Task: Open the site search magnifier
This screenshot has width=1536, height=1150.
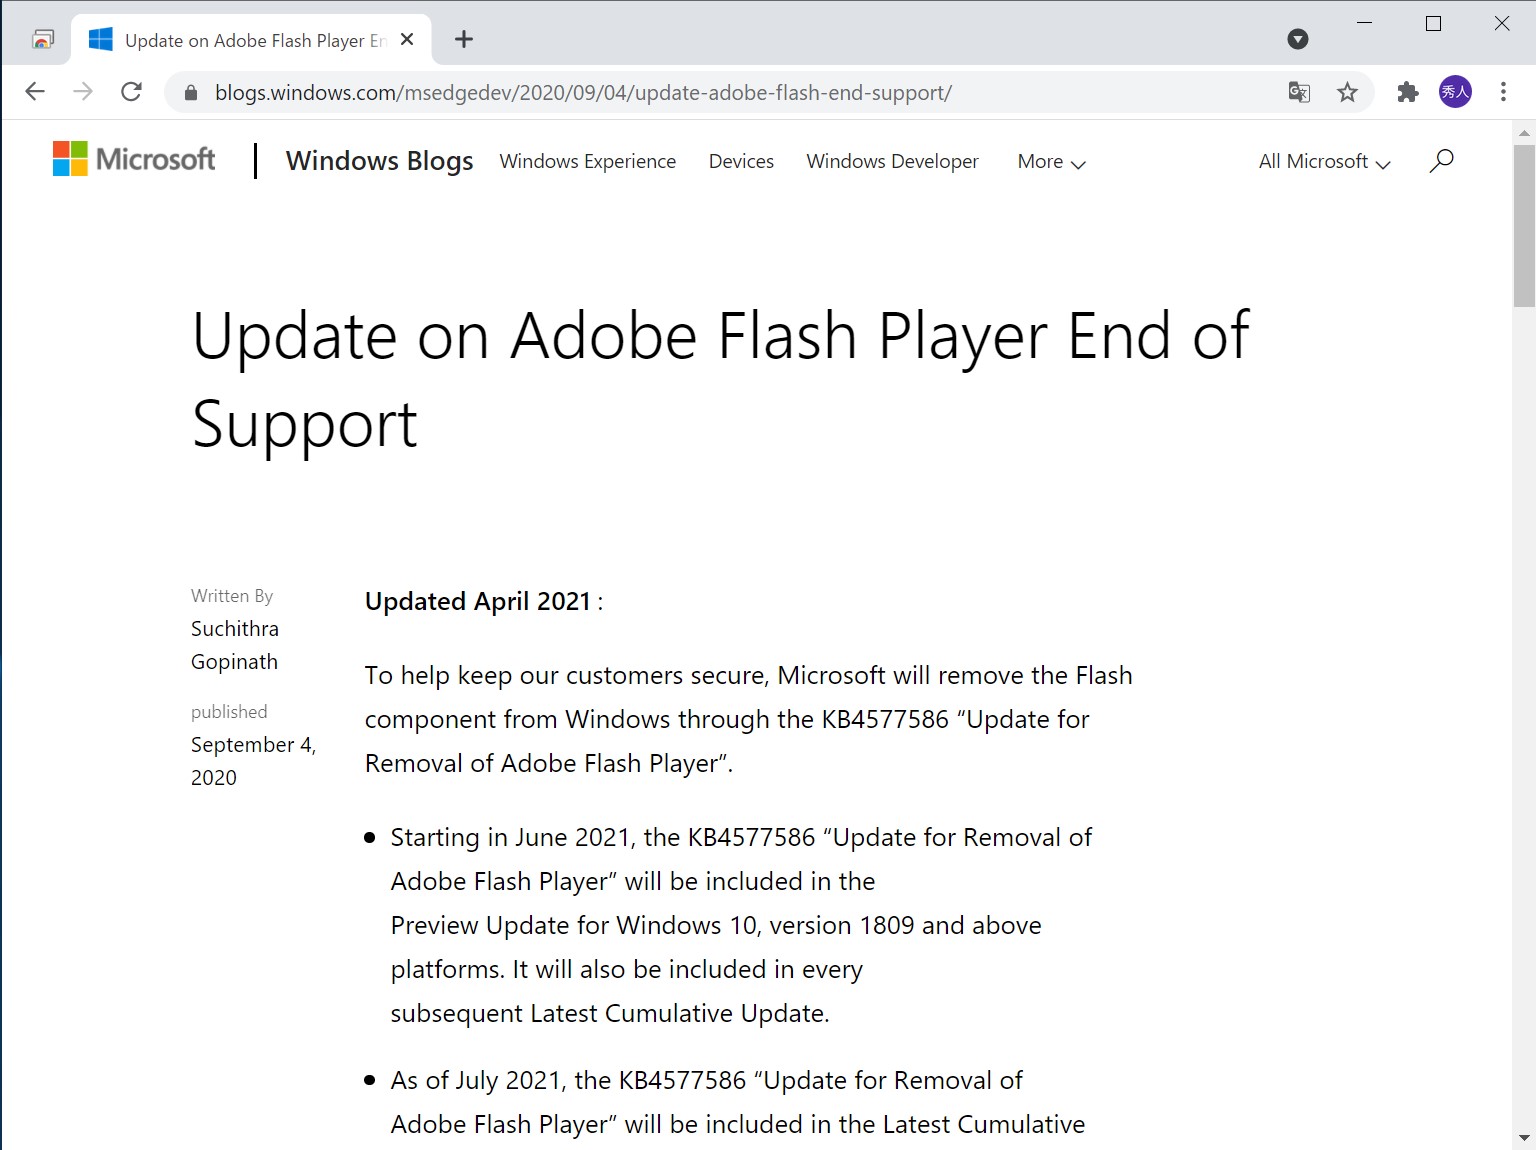Action: (x=1441, y=161)
